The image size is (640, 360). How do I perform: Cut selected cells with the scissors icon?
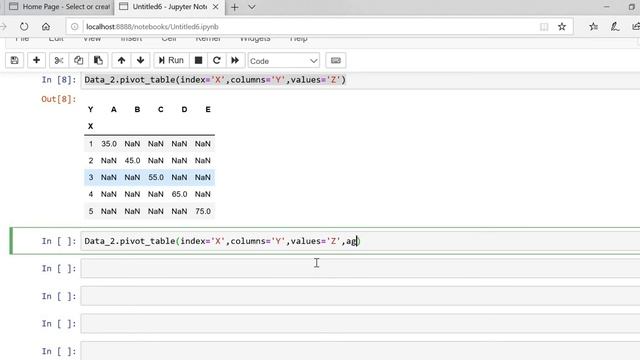59,60
